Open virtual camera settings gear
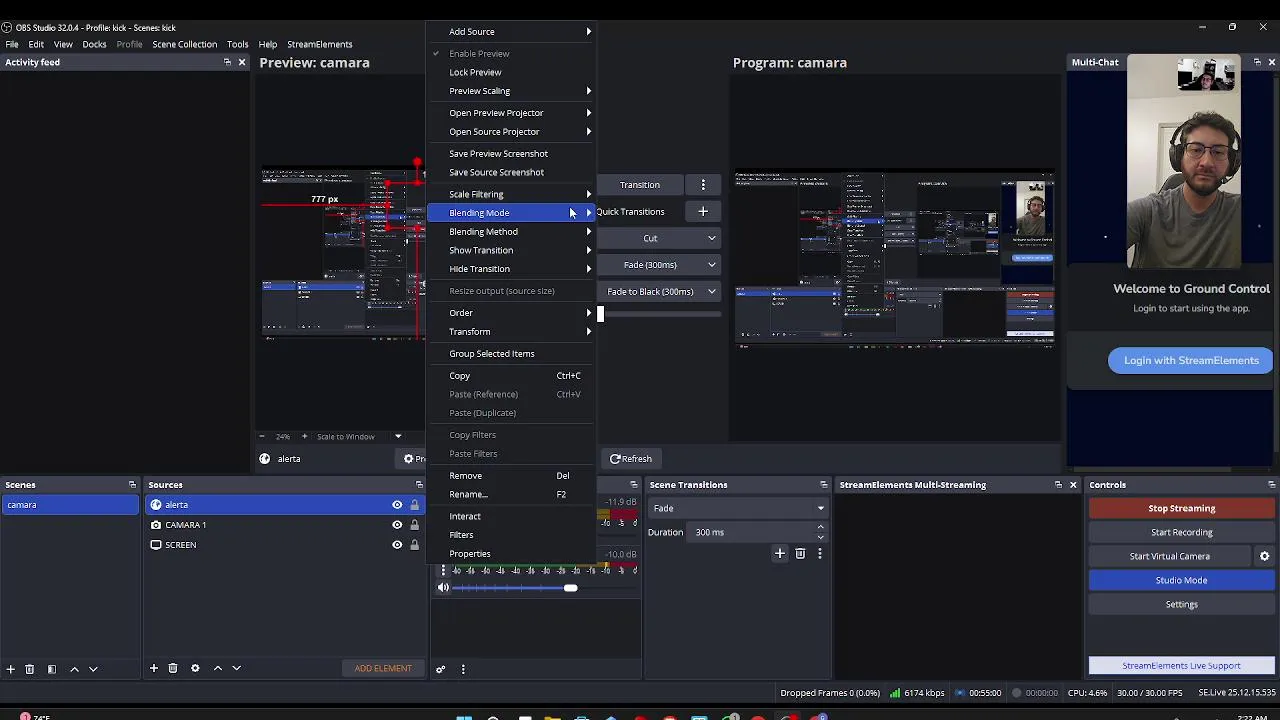Viewport: 1280px width, 720px height. [x=1264, y=556]
